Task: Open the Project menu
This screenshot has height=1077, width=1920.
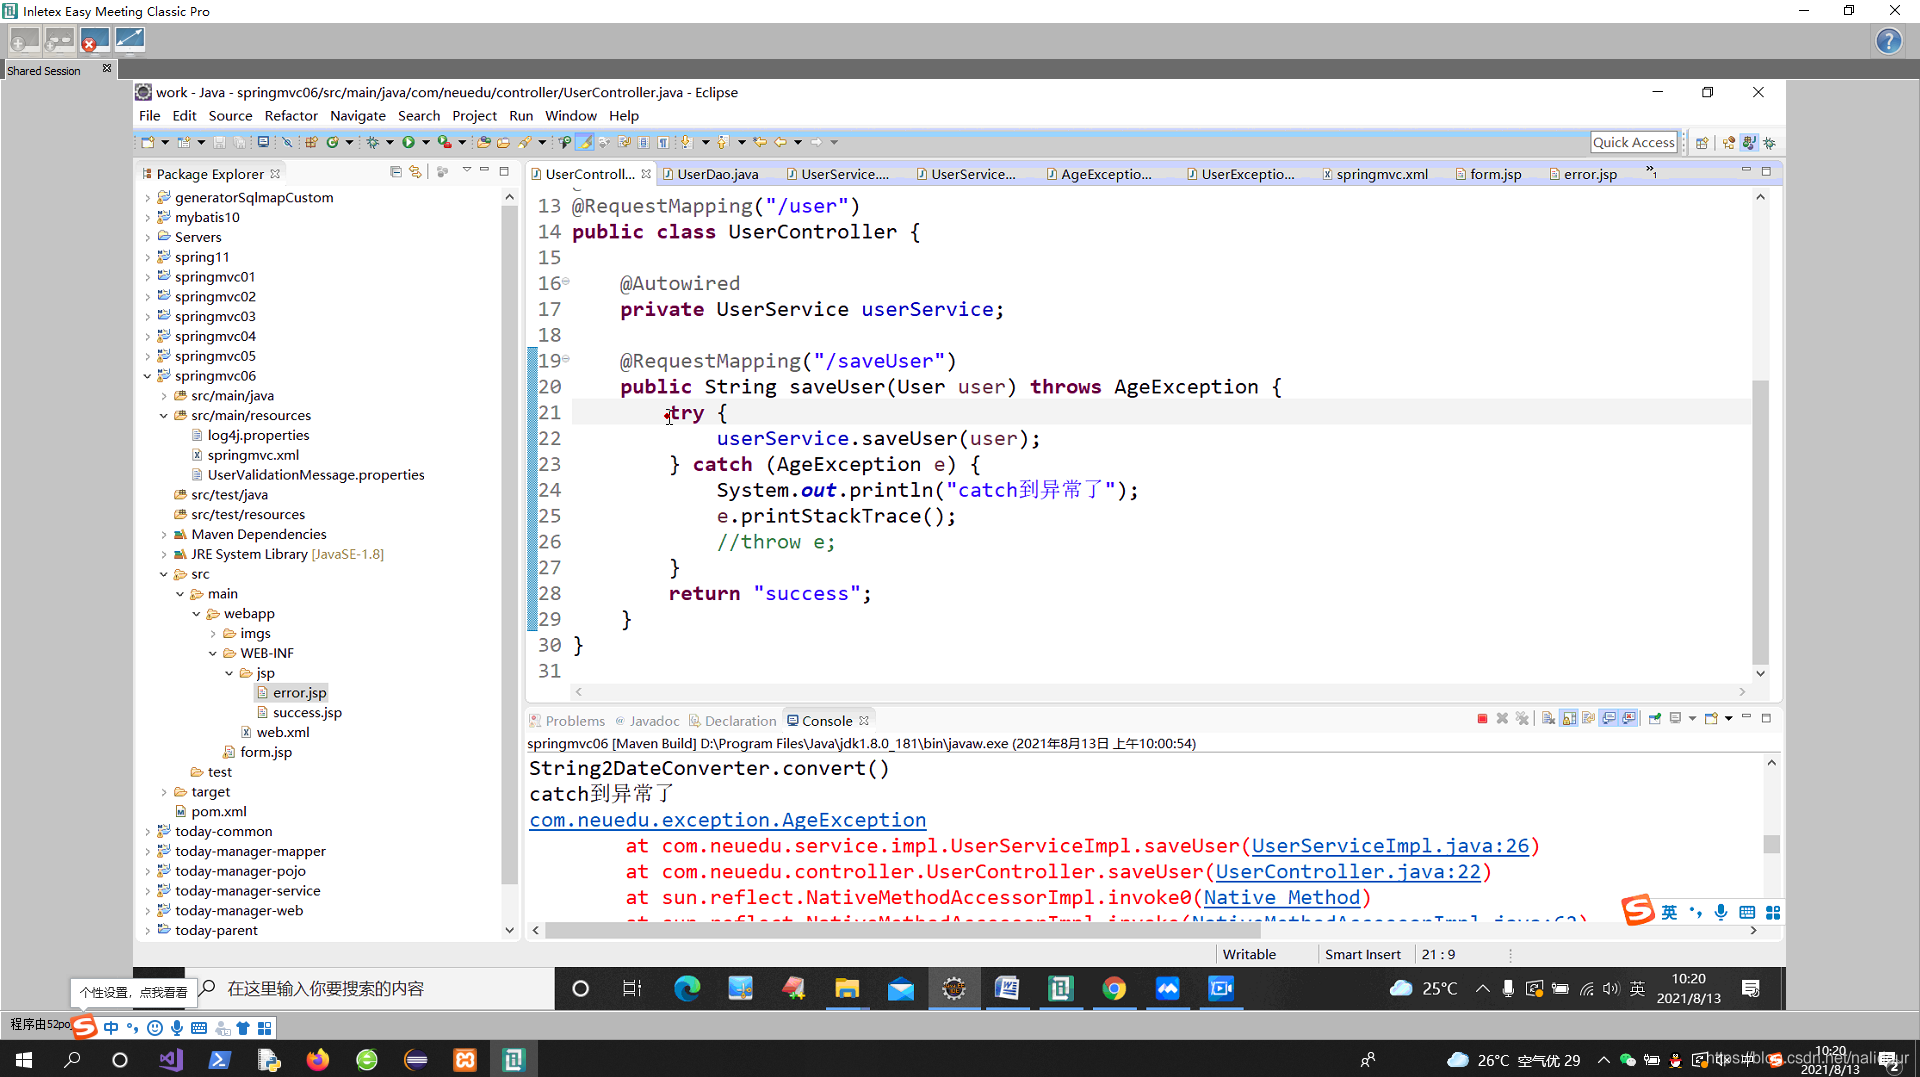Action: pos(474,116)
